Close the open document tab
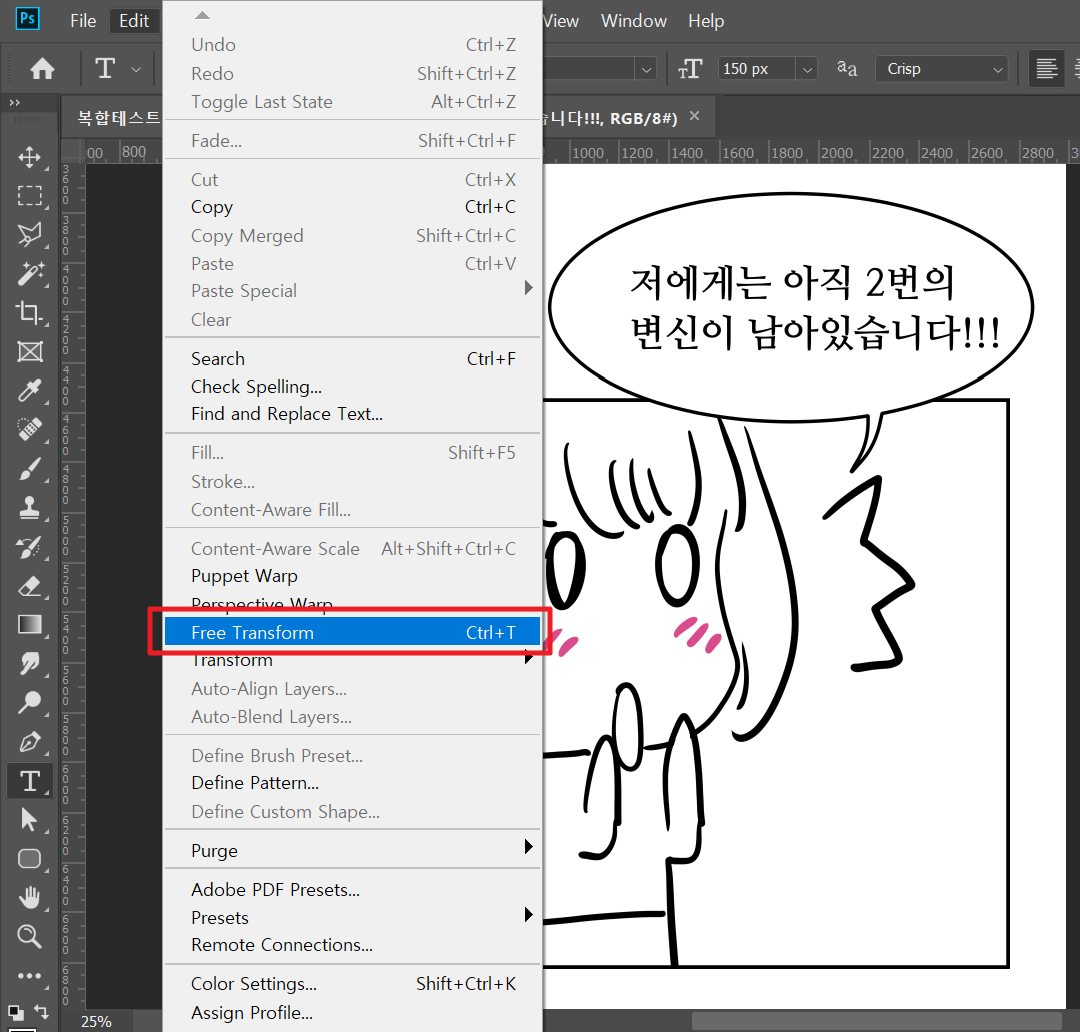This screenshot has width=1080, height=1032. click(x=695, y=117)
